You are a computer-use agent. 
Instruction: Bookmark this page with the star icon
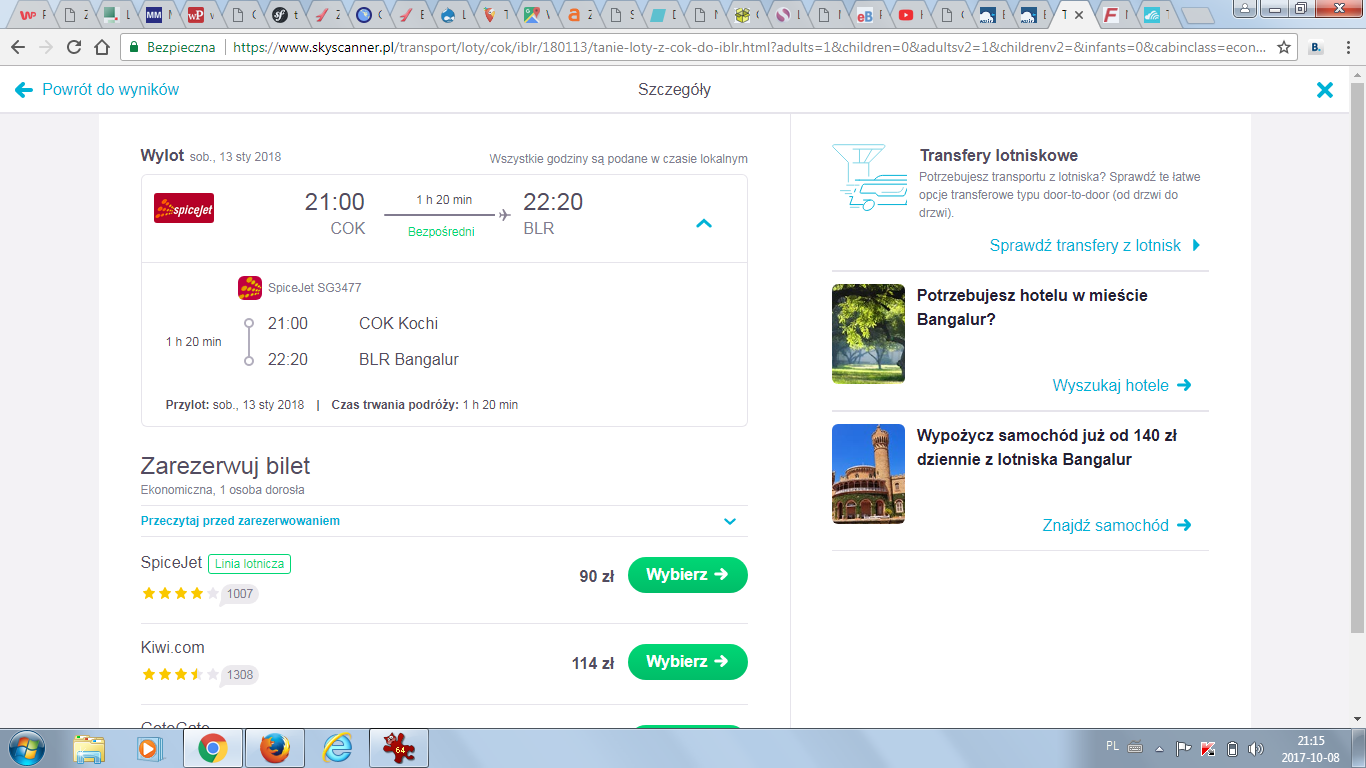1284,47
